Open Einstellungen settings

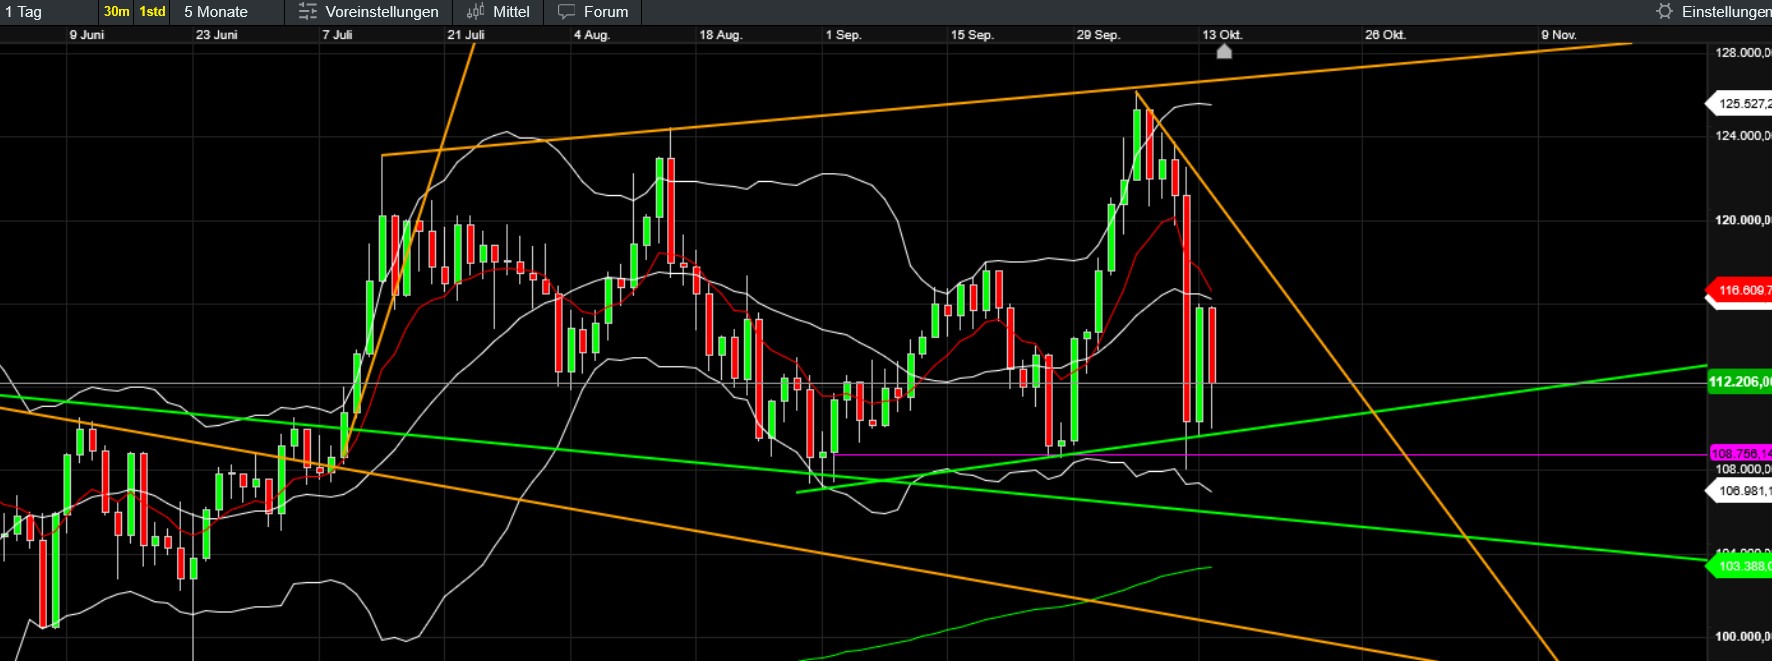pos(1726,12)
